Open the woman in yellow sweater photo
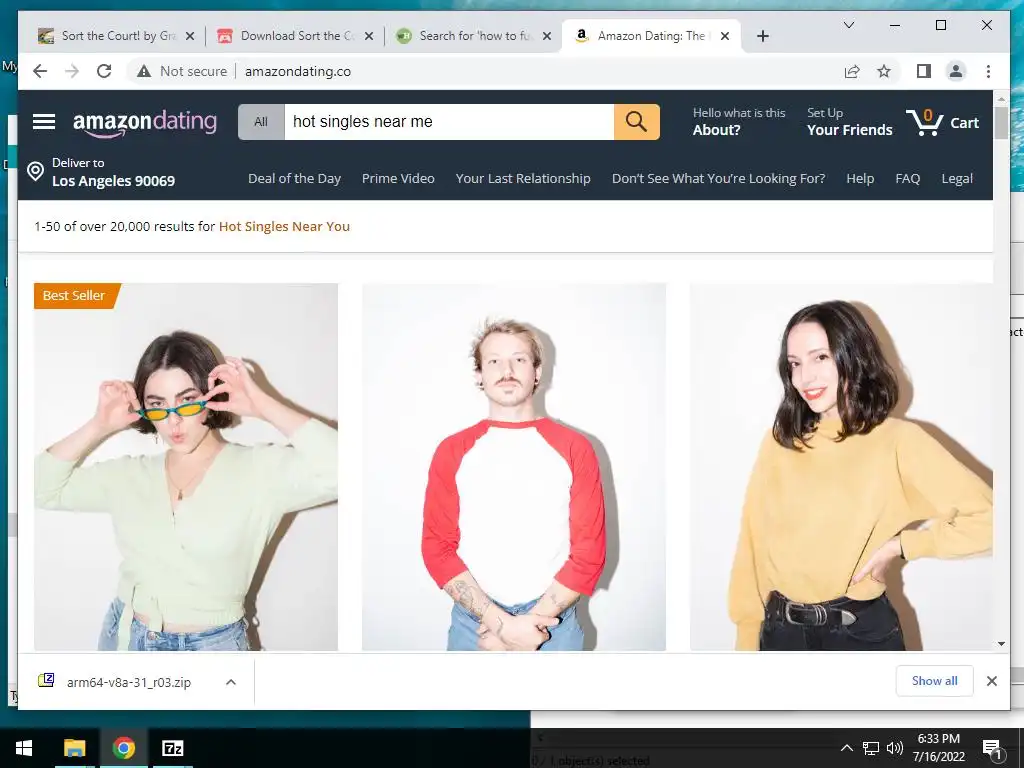This screenshot has height=768, width=1024. pos(841,467)
